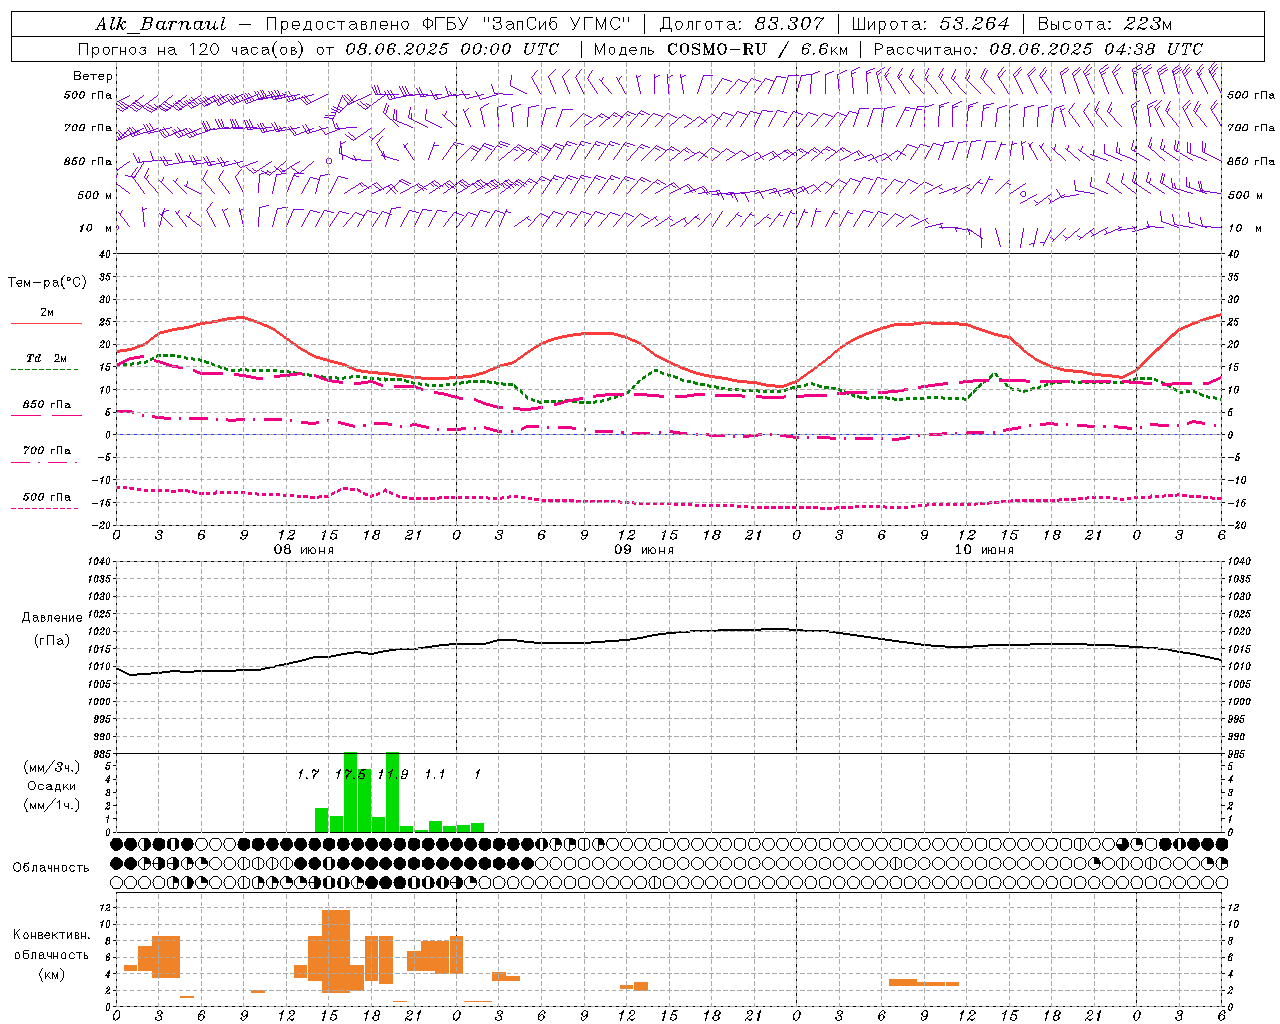Image resolution: width=1280 pixels, height=1024 pixels.
Task: Click the black pressure curve line
Action: point(668,633)
